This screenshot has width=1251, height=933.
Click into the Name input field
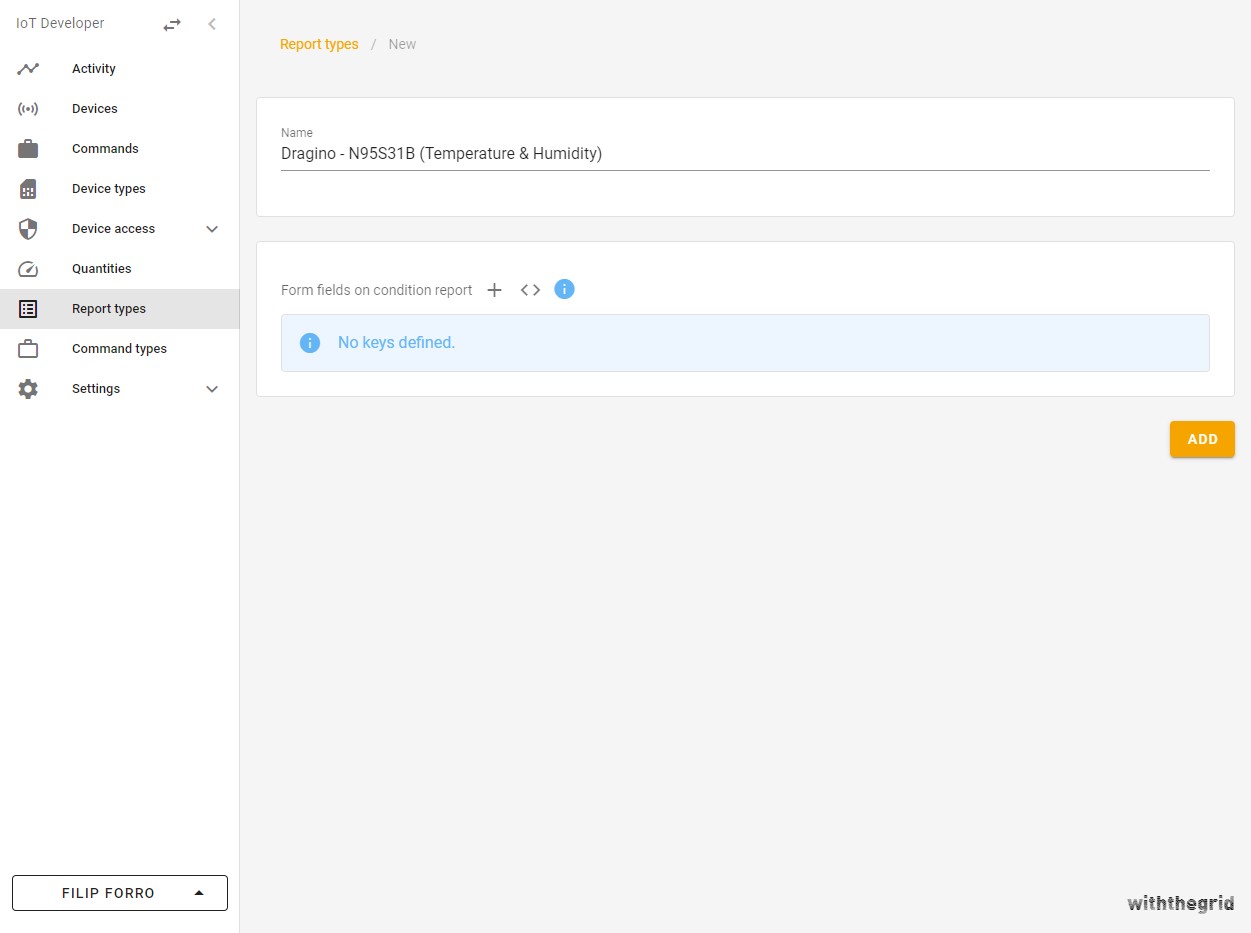click(x=744, y=154)
